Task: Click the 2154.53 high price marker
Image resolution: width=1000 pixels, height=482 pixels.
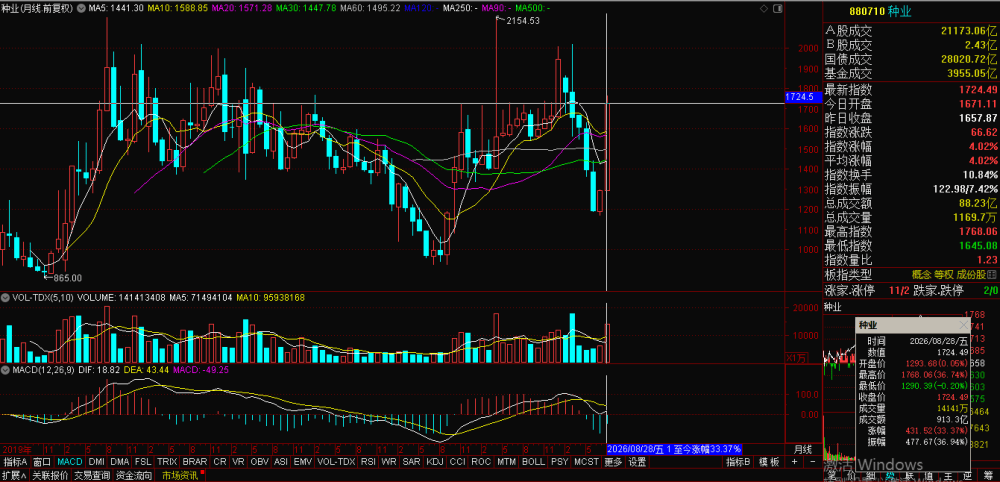Action: point(522,20)
